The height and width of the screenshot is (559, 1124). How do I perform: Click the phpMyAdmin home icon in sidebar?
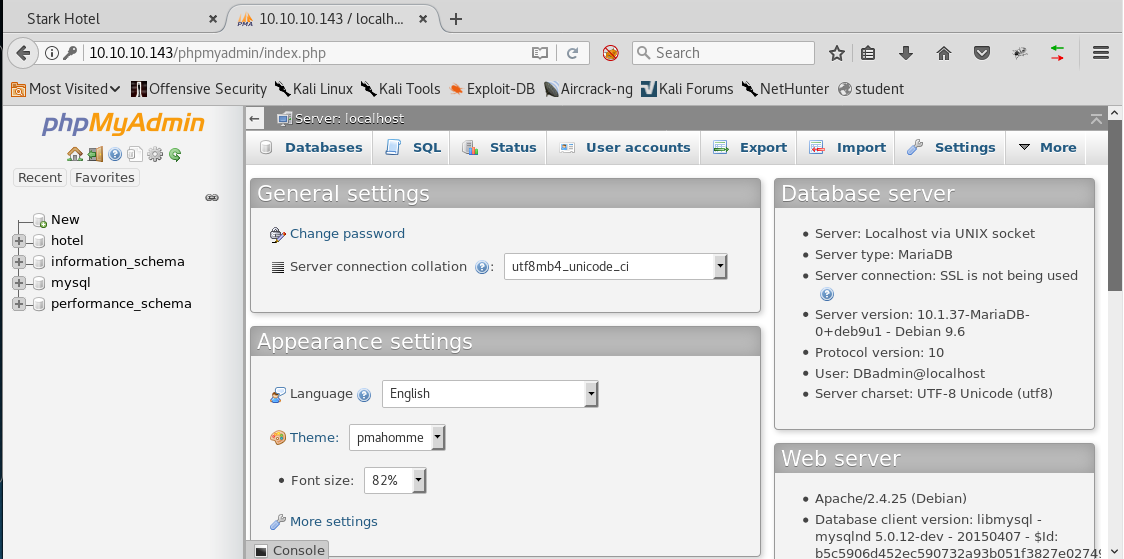click(74, 154)
